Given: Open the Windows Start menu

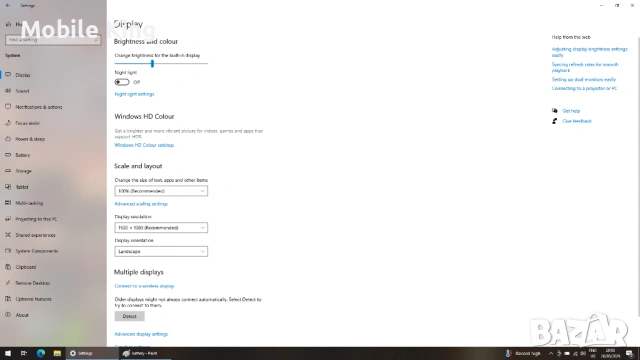Looking at the screenshot, I should (x=8, y=353).
